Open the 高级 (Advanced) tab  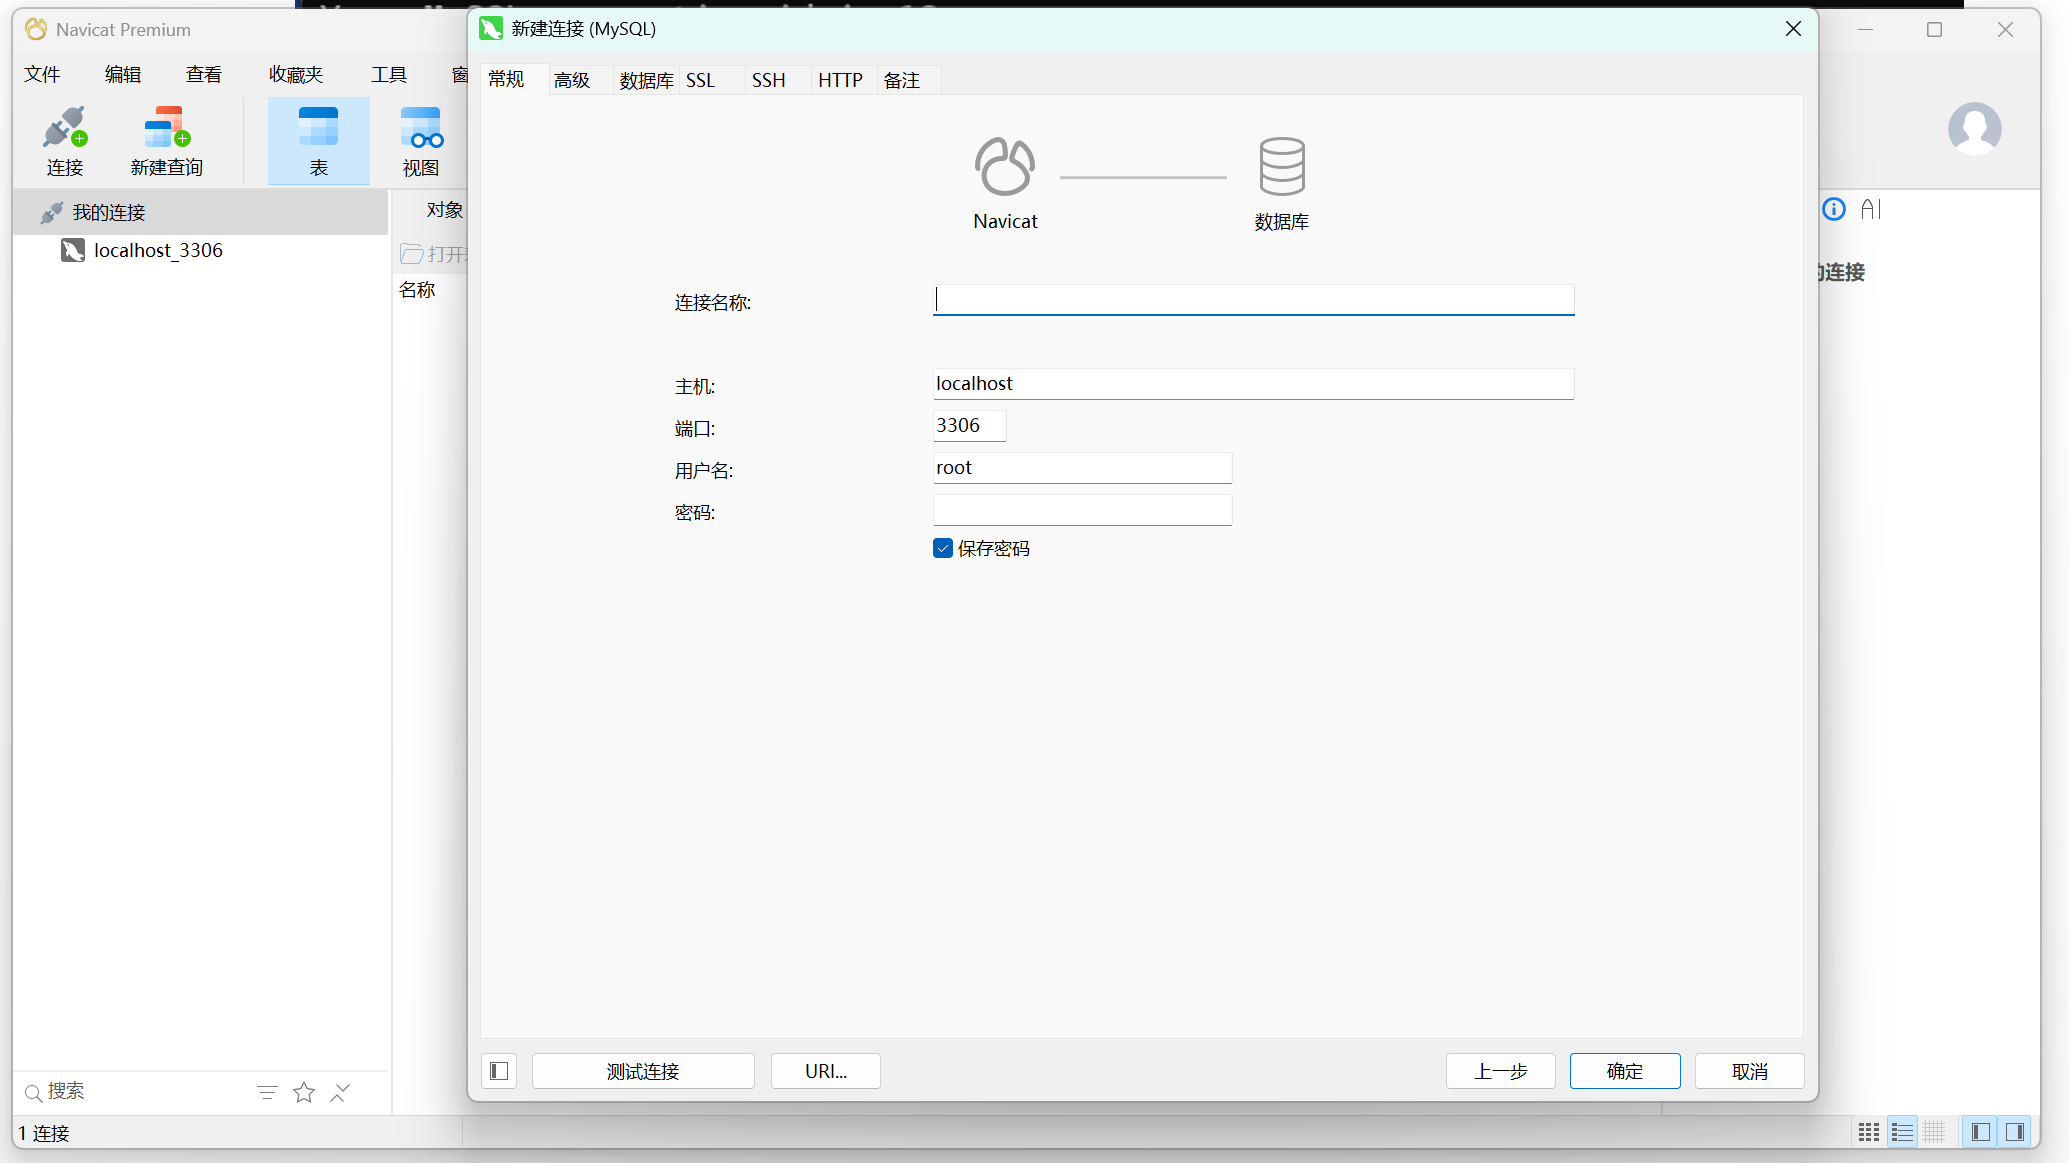[572, 80]
